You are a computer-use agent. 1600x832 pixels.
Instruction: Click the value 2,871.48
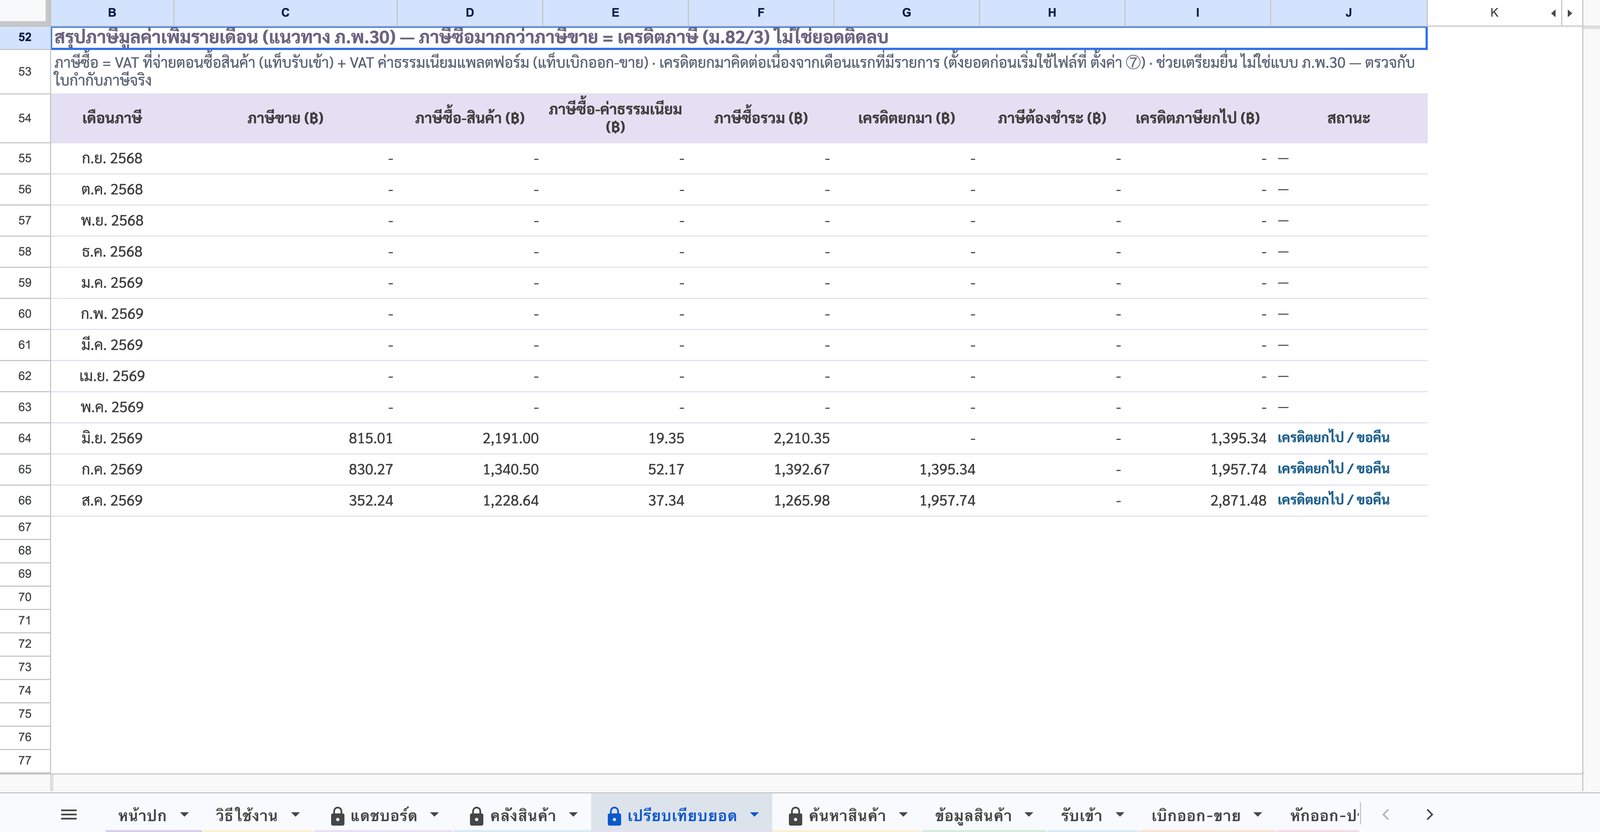(x=1238, y=500)
